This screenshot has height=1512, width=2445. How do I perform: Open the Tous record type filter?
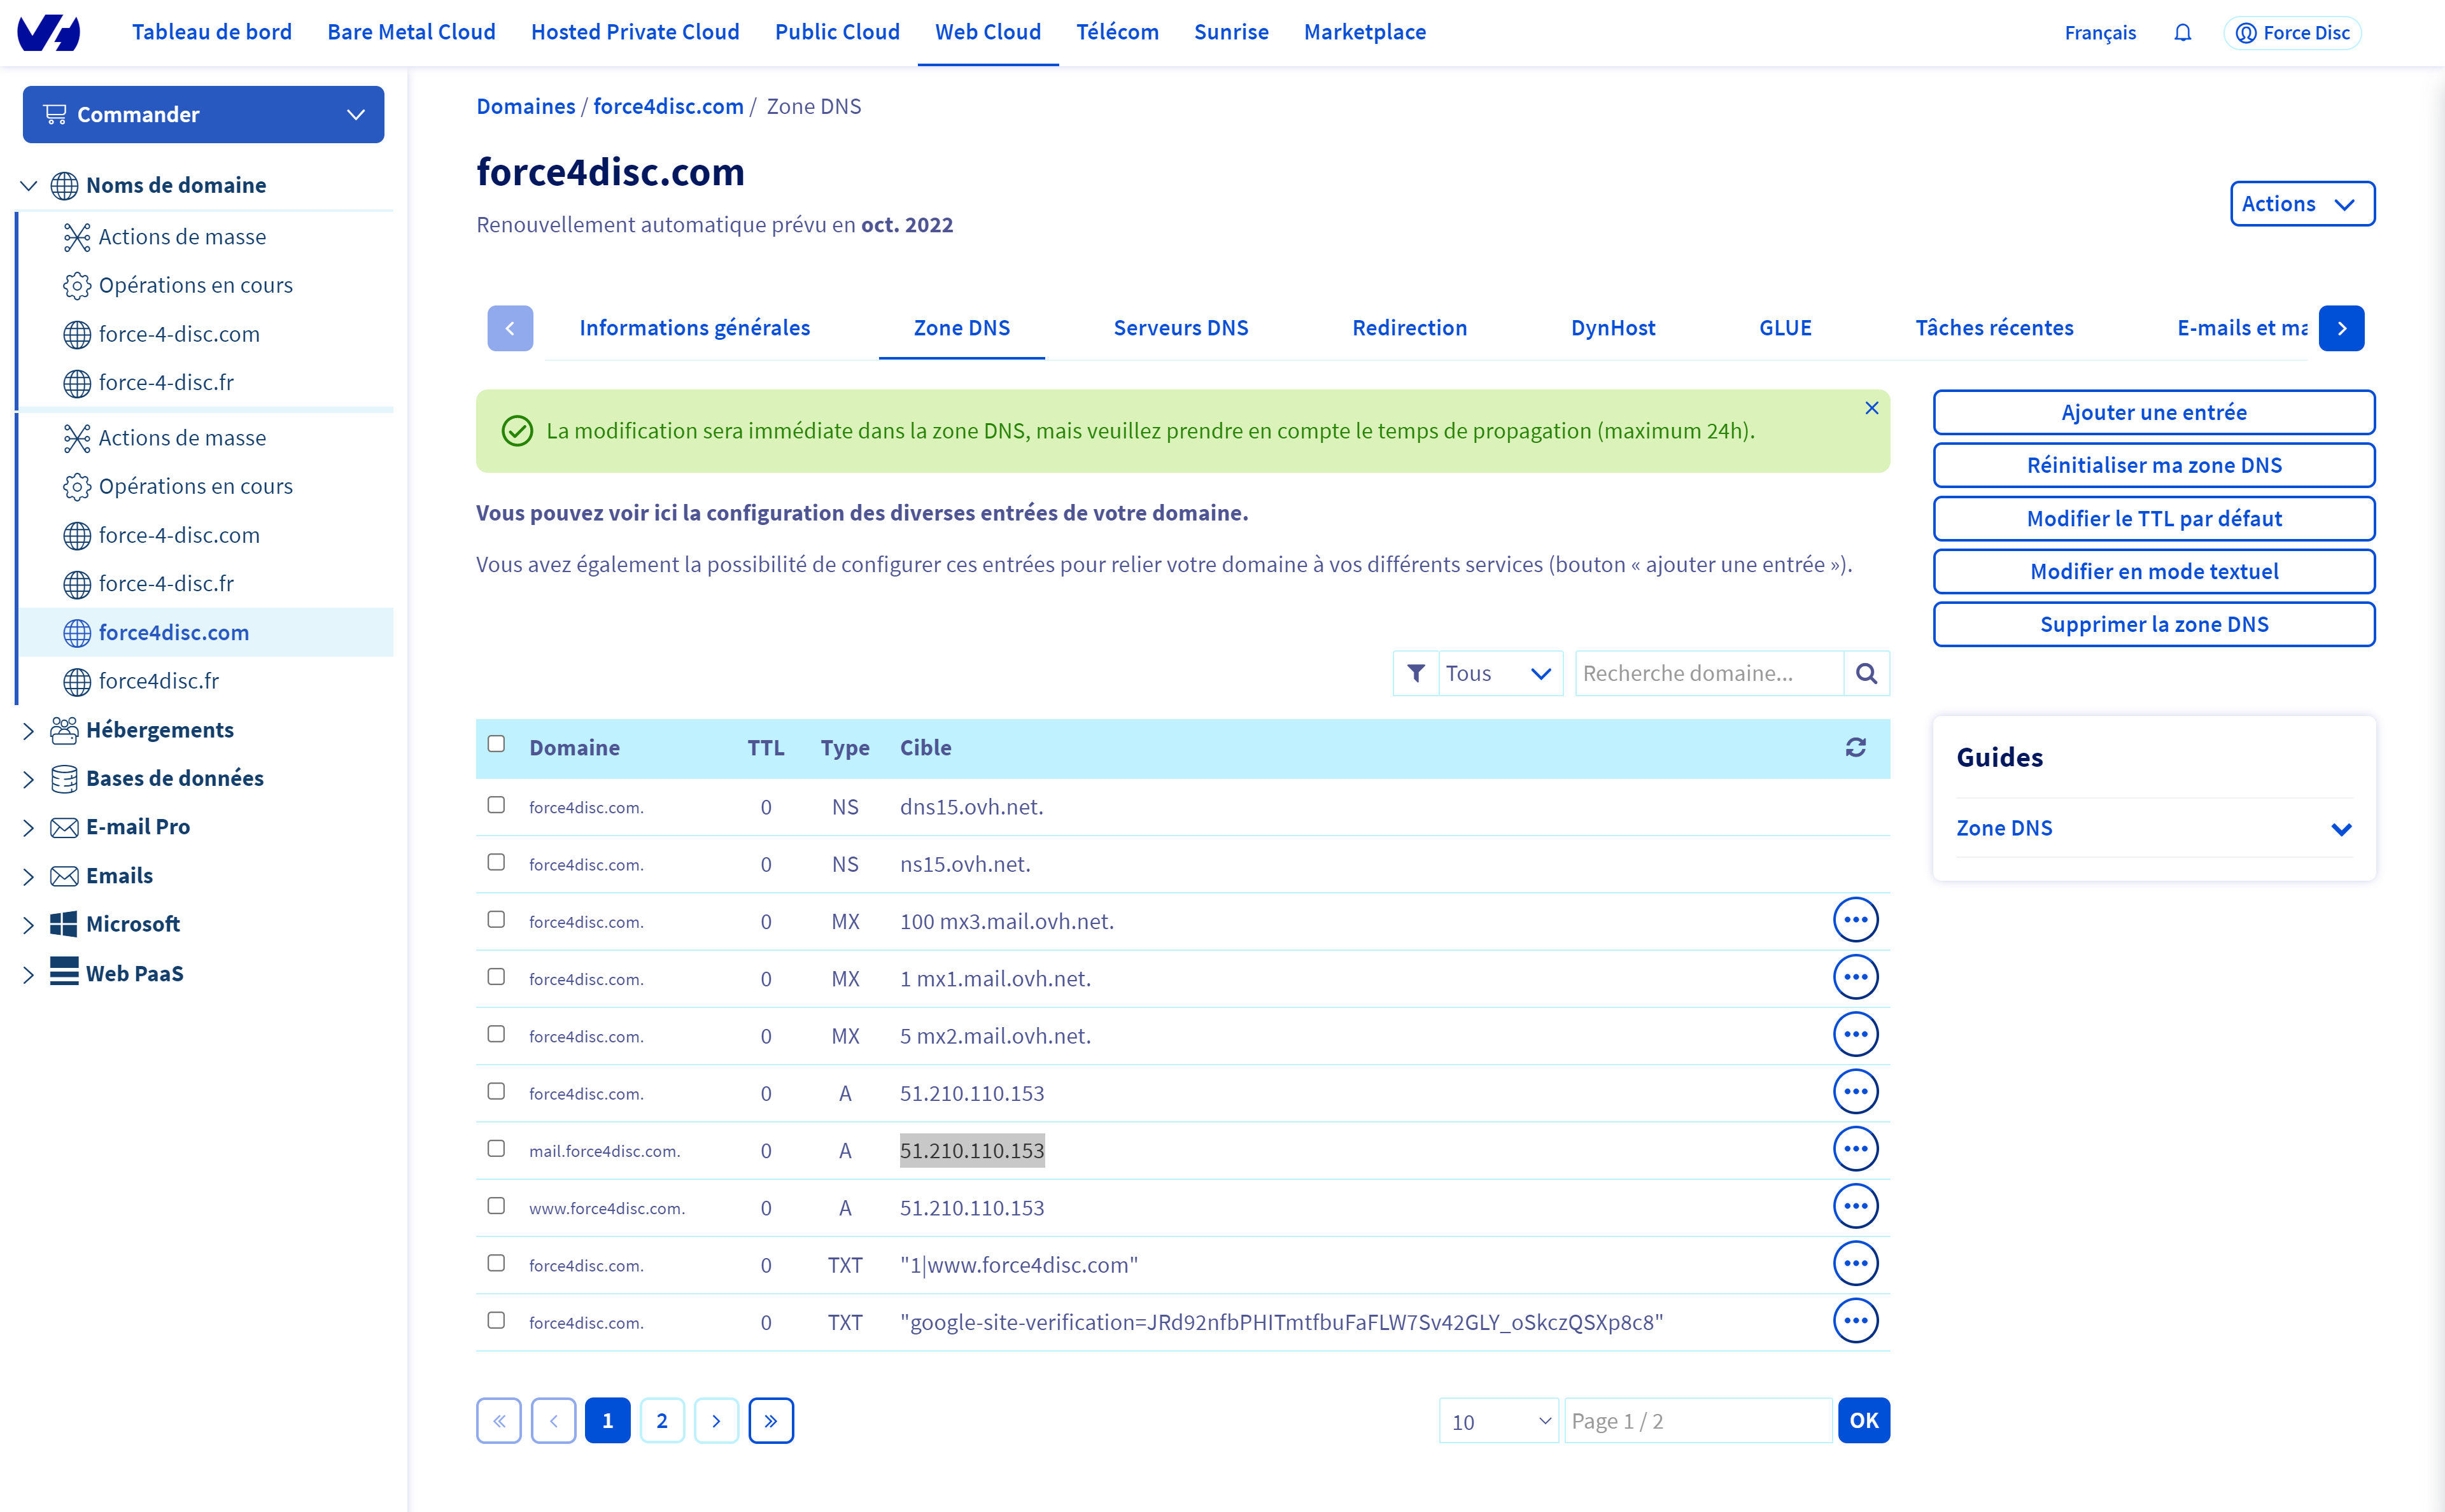pos(1498,673)
